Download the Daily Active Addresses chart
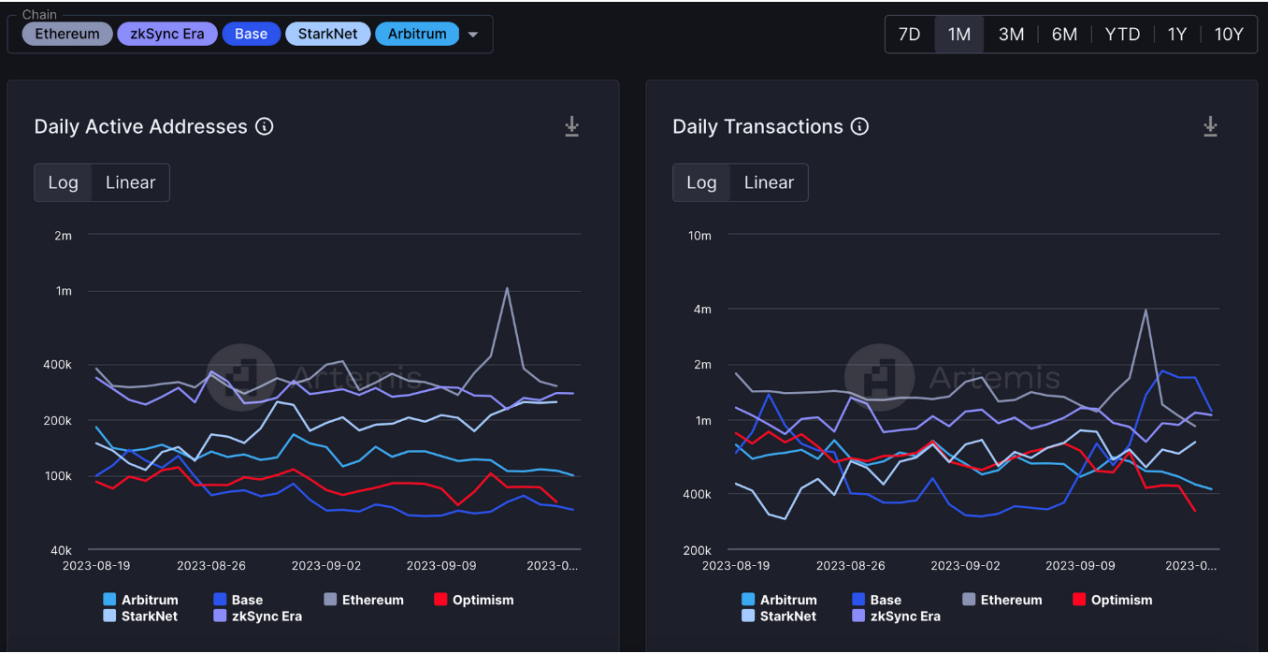Image resolution: width=1268 pixels, height=653 pixels. click(571, 127)
